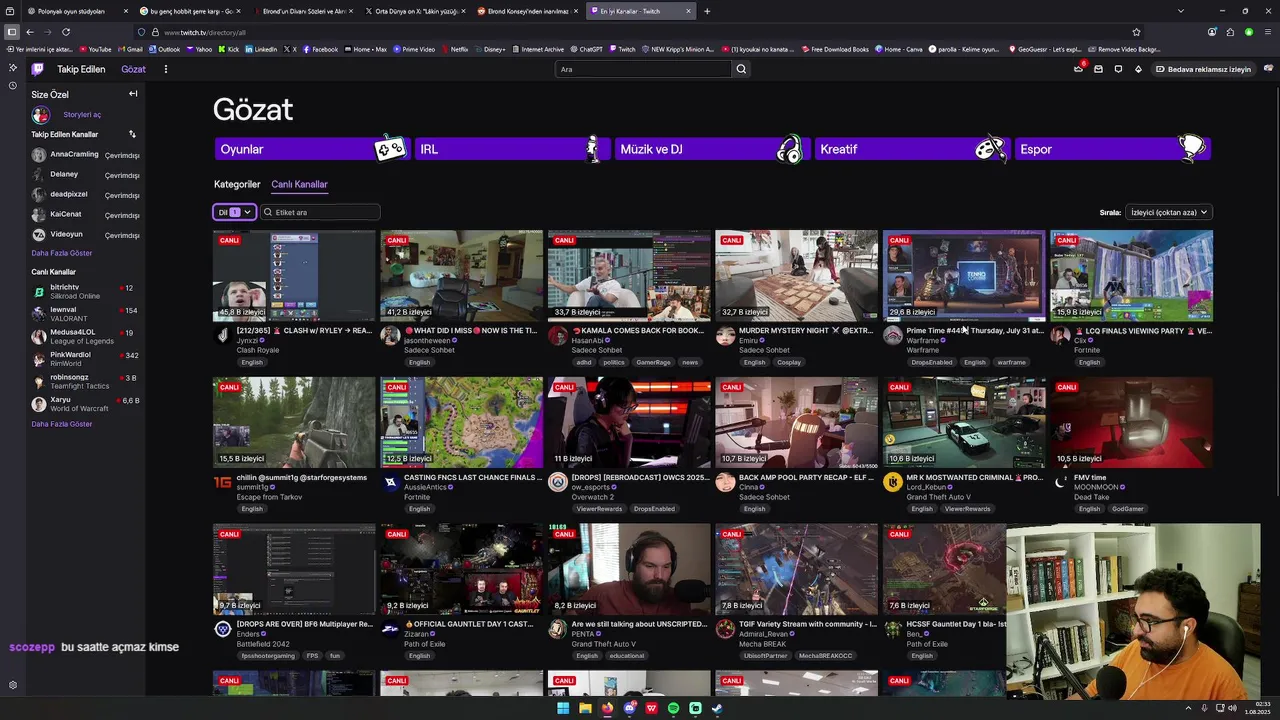Go to Gözat in top navigation
The width and height of the screenshot is (1280, 720).
coord(133,69)
